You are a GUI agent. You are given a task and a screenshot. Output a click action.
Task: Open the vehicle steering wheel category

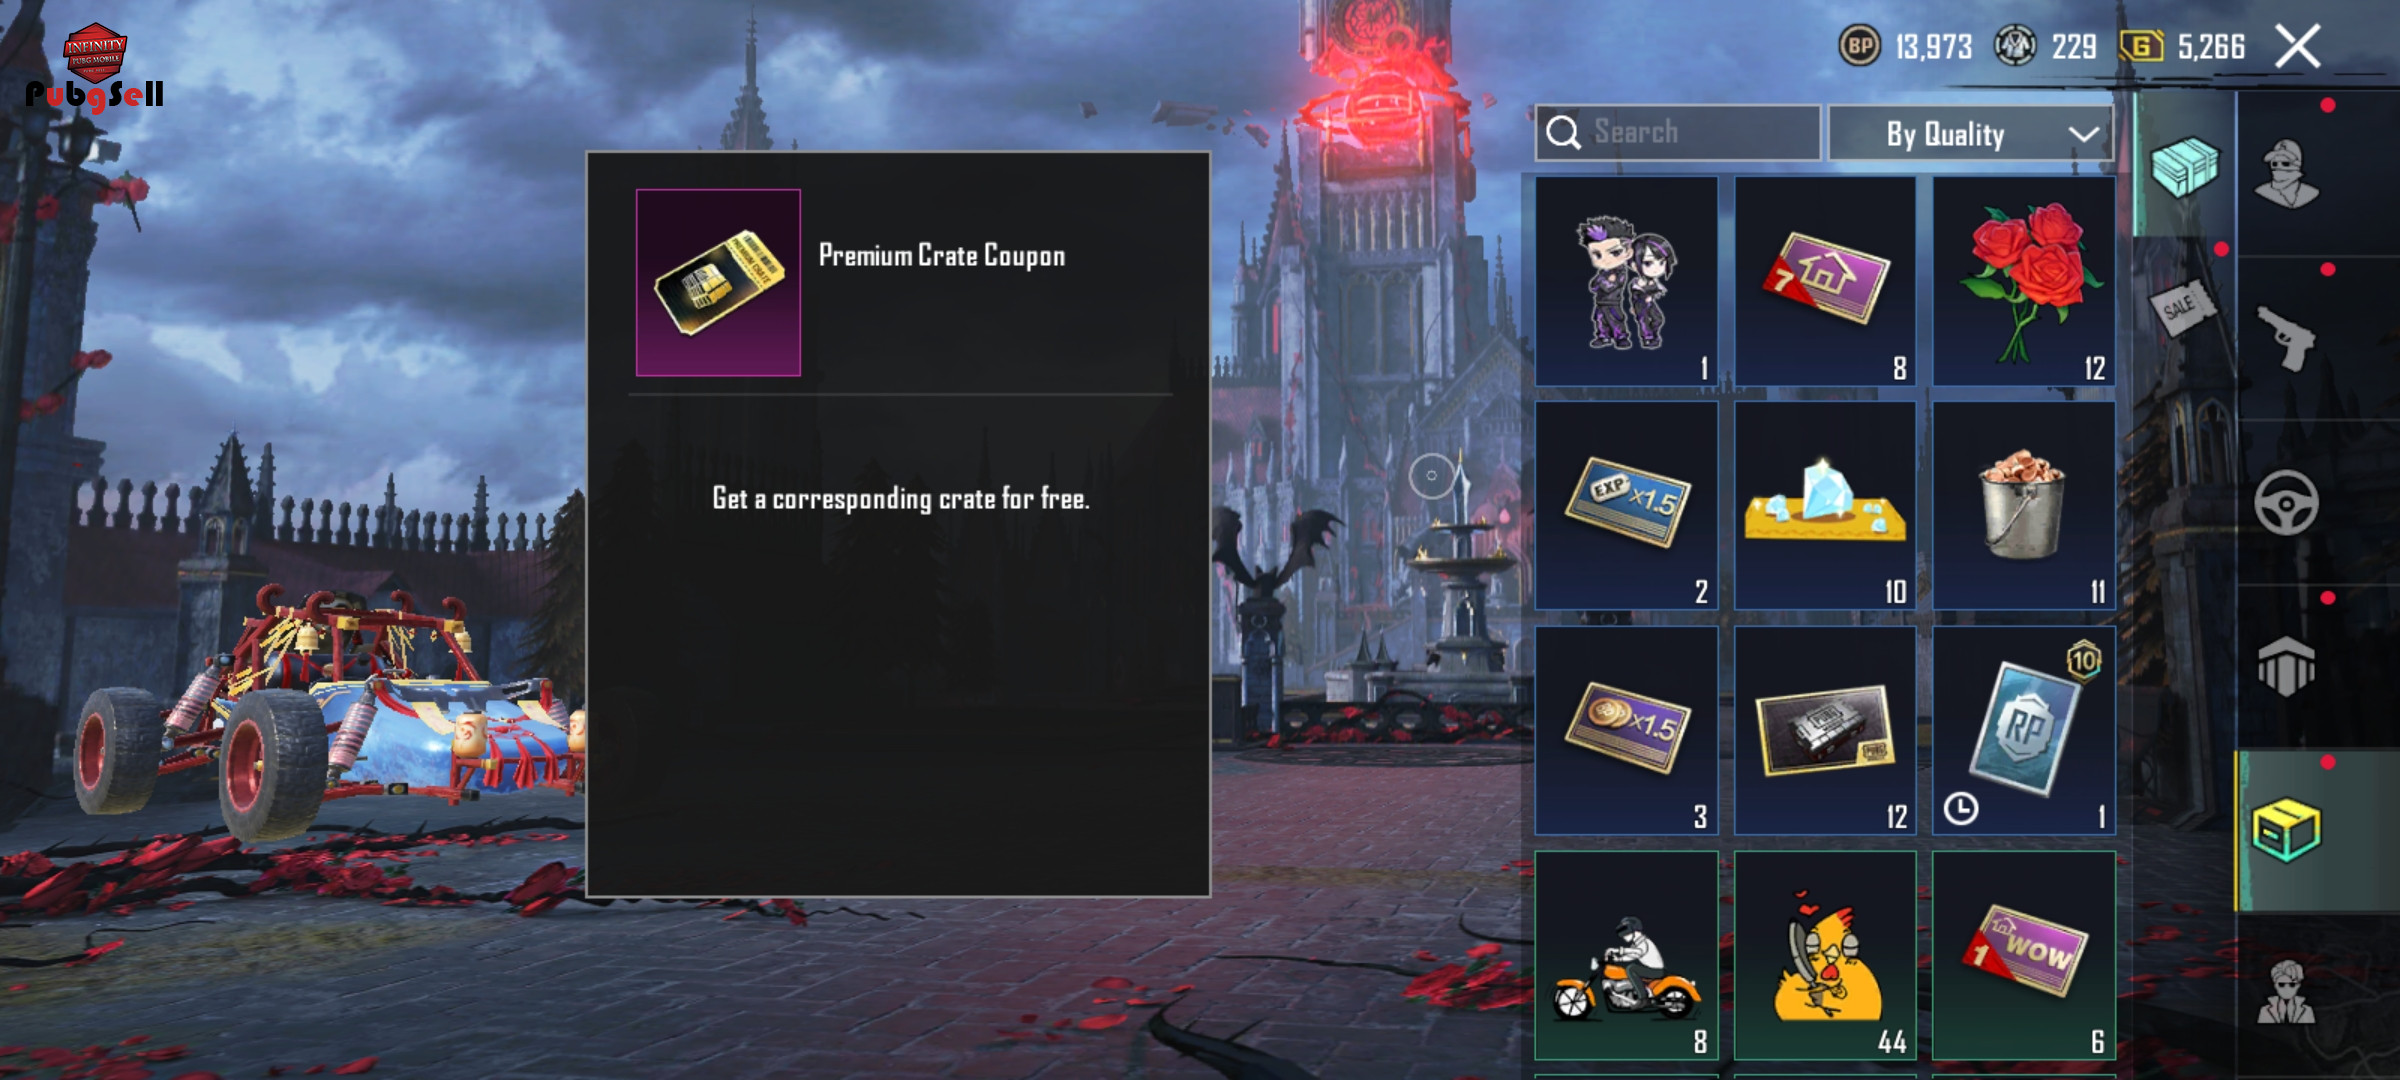(2287, 502)
